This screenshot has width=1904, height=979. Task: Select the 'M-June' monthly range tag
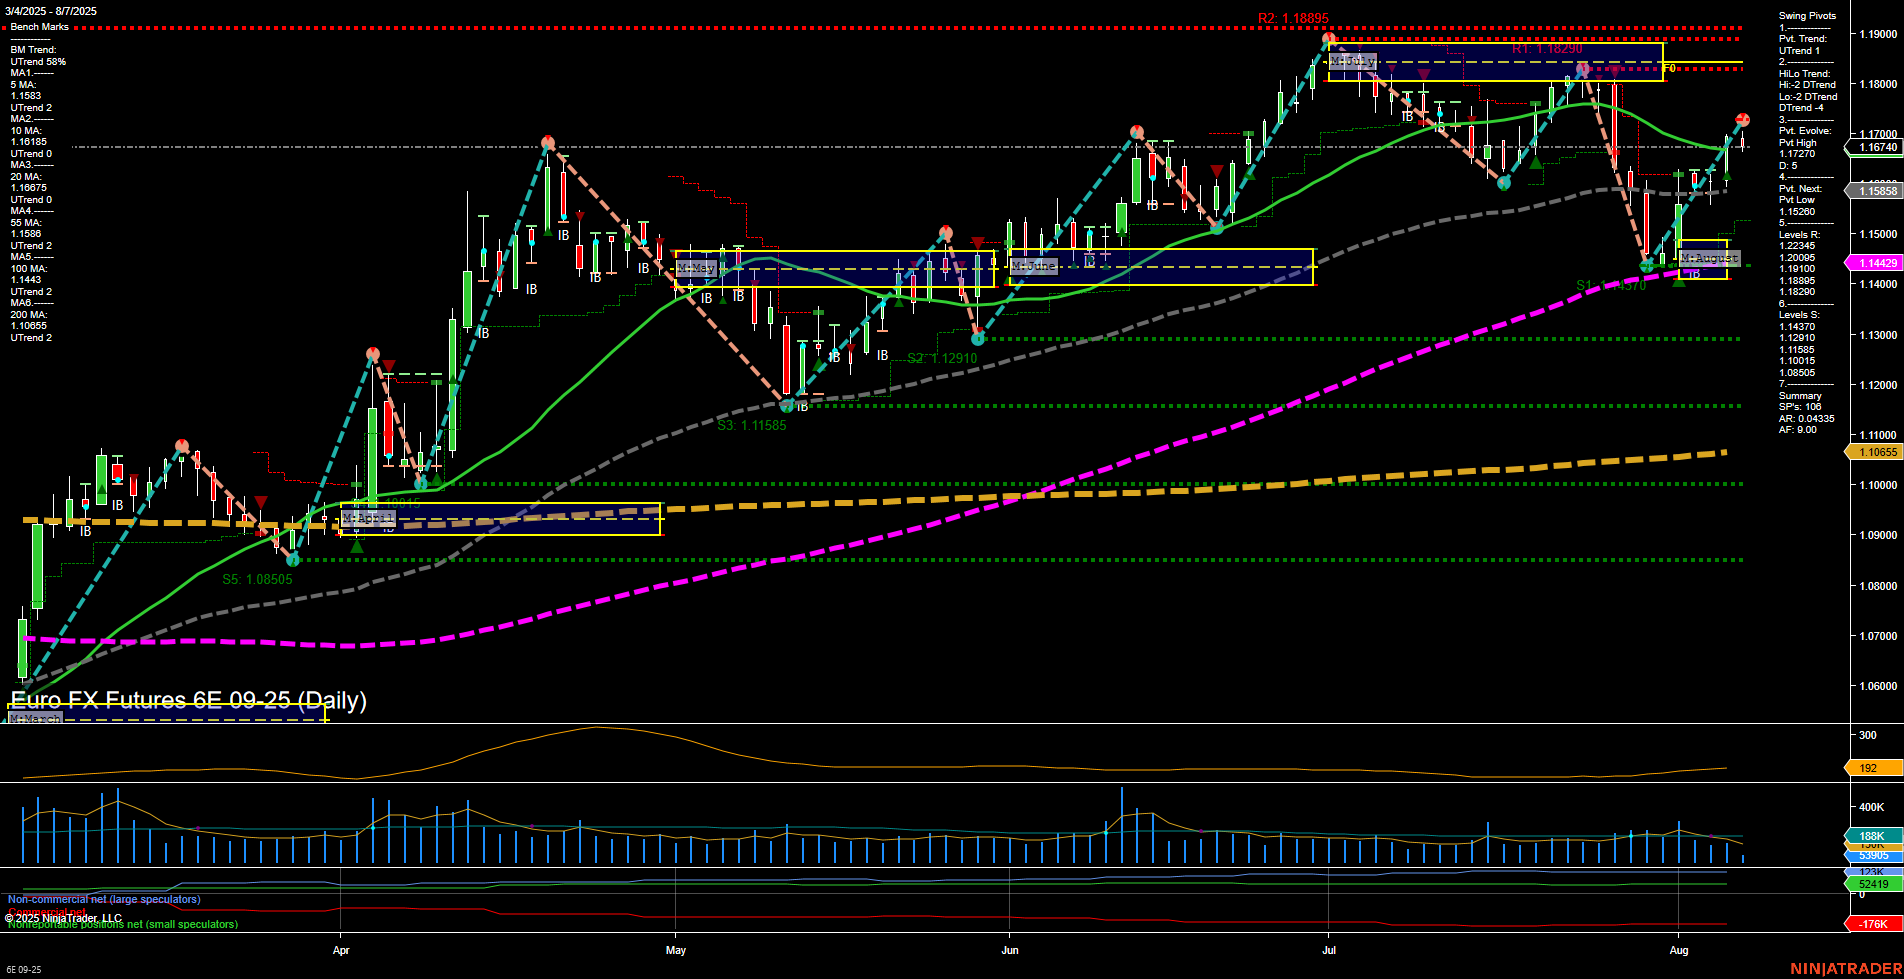(x=1034, y=266)
